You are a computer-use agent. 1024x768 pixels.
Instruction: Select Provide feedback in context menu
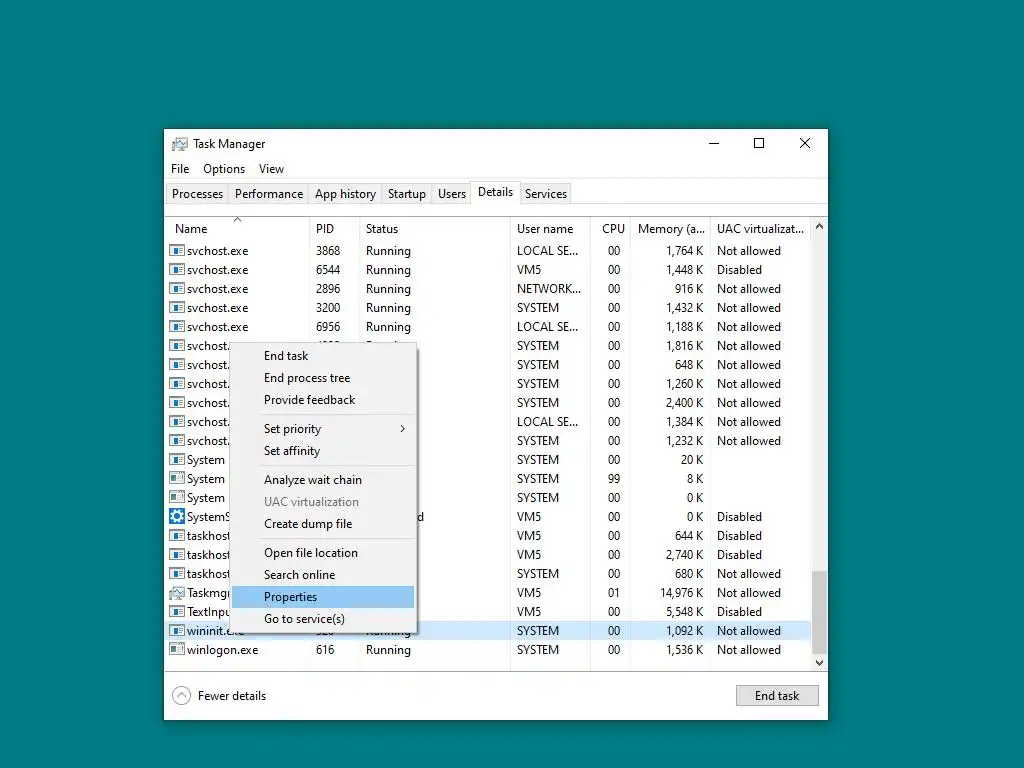coord(323,400)
